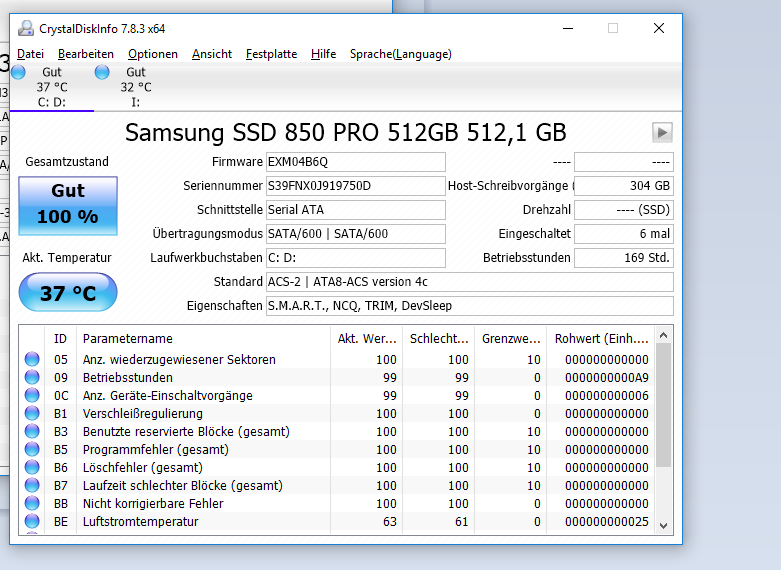Select the C: D: disk status circle
Viewport: 781px width, 570px height.
(18, 72)
